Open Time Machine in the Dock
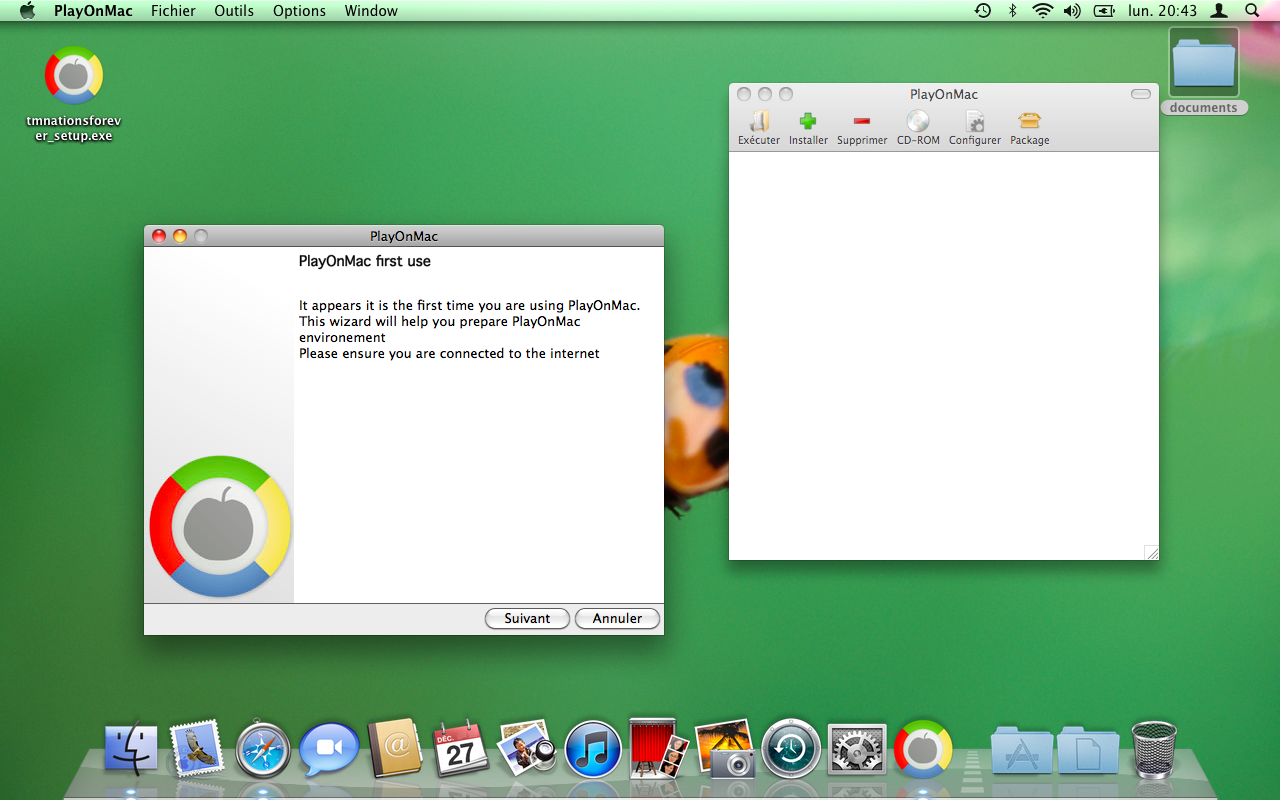 tap(791, 749)
